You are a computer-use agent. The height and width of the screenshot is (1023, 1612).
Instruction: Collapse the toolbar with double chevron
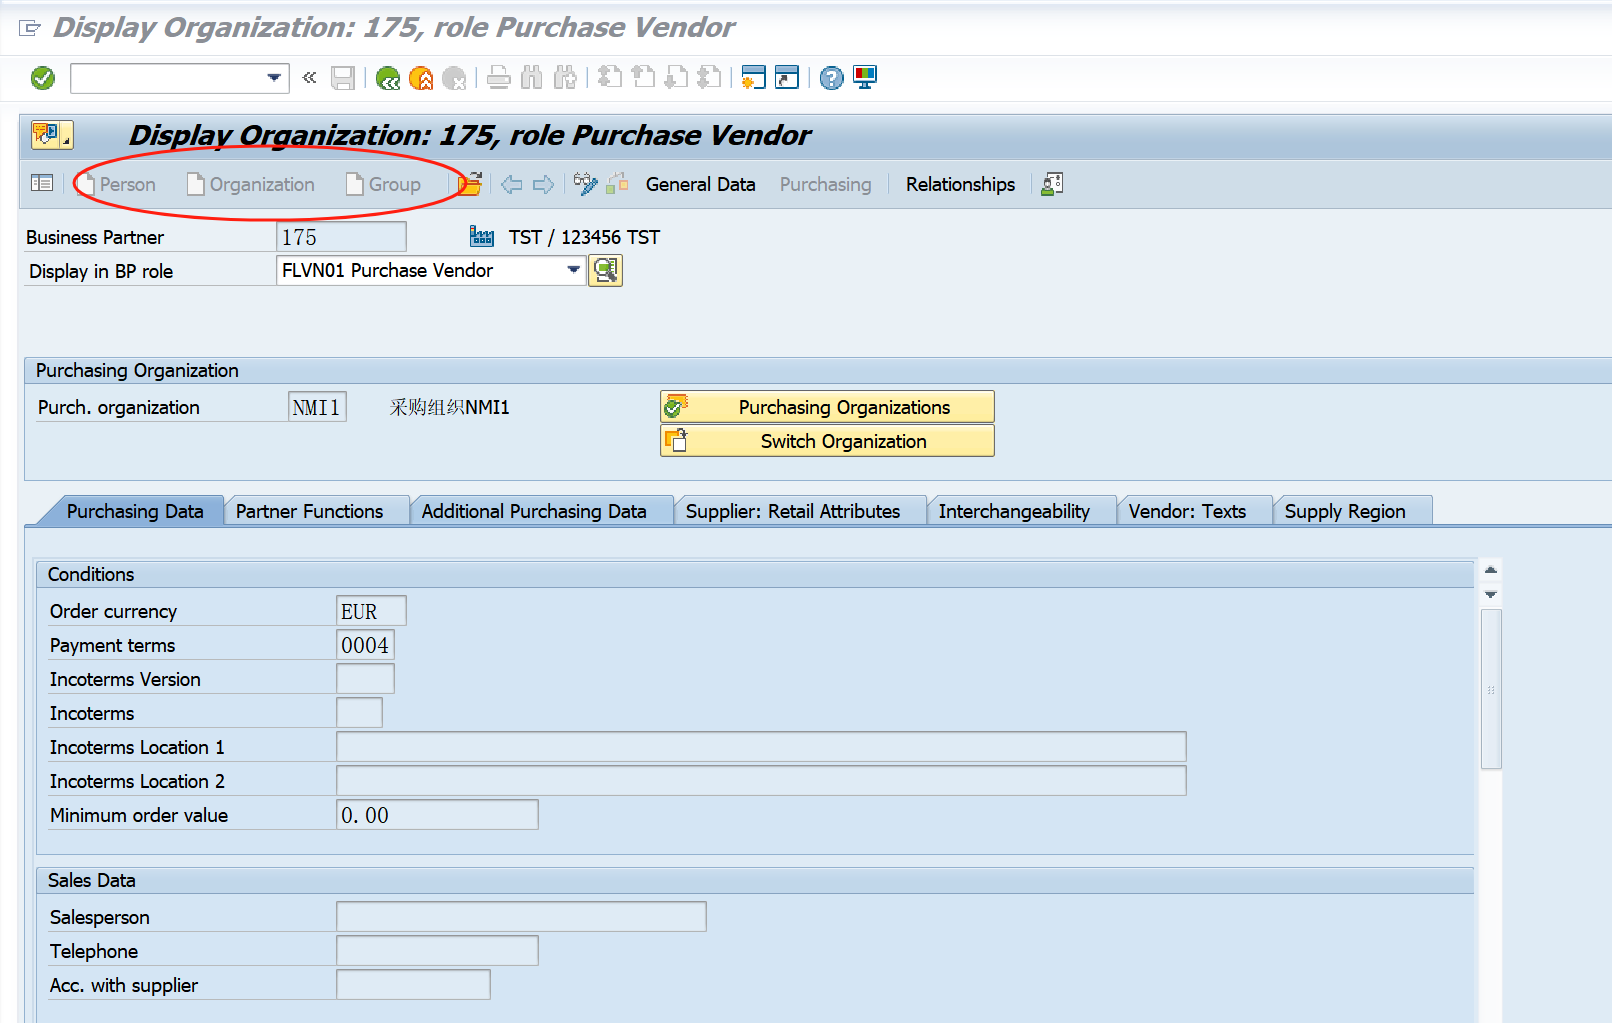(308, 77)
